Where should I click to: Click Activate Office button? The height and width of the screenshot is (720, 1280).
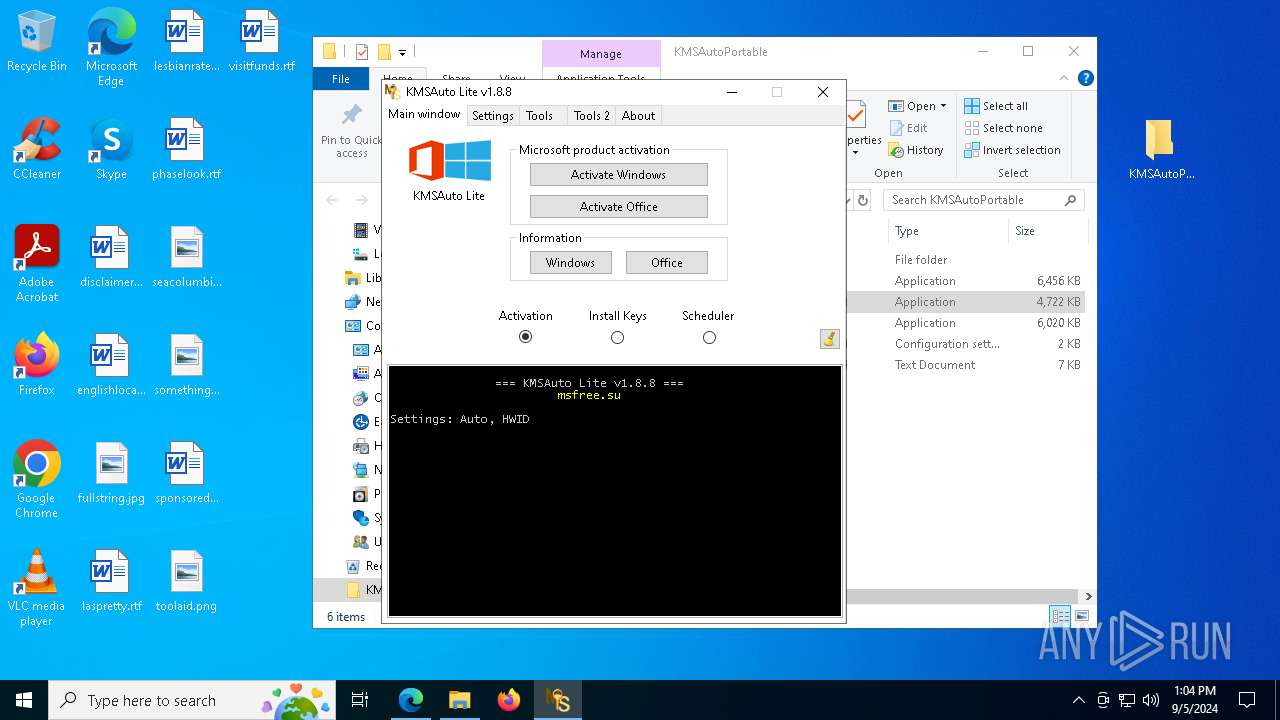(618, 206)
